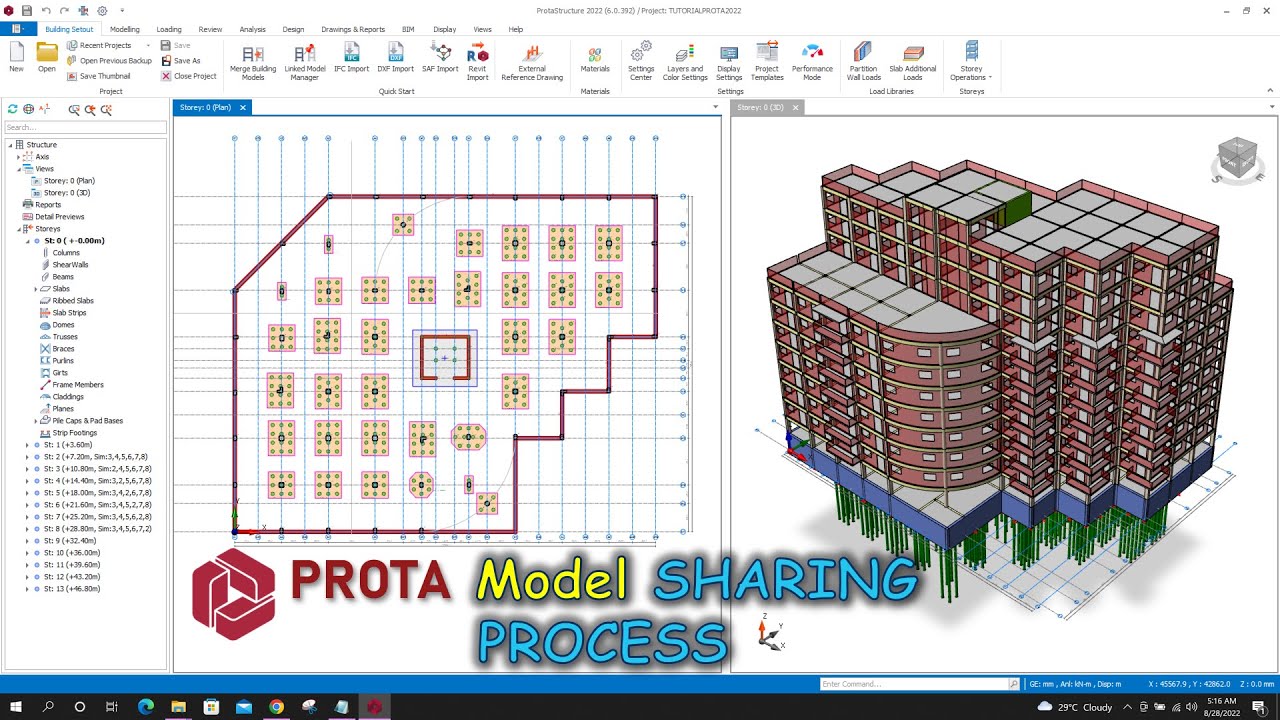
Task: Select Strip Footings in the tree
Action: coord(73,433)
